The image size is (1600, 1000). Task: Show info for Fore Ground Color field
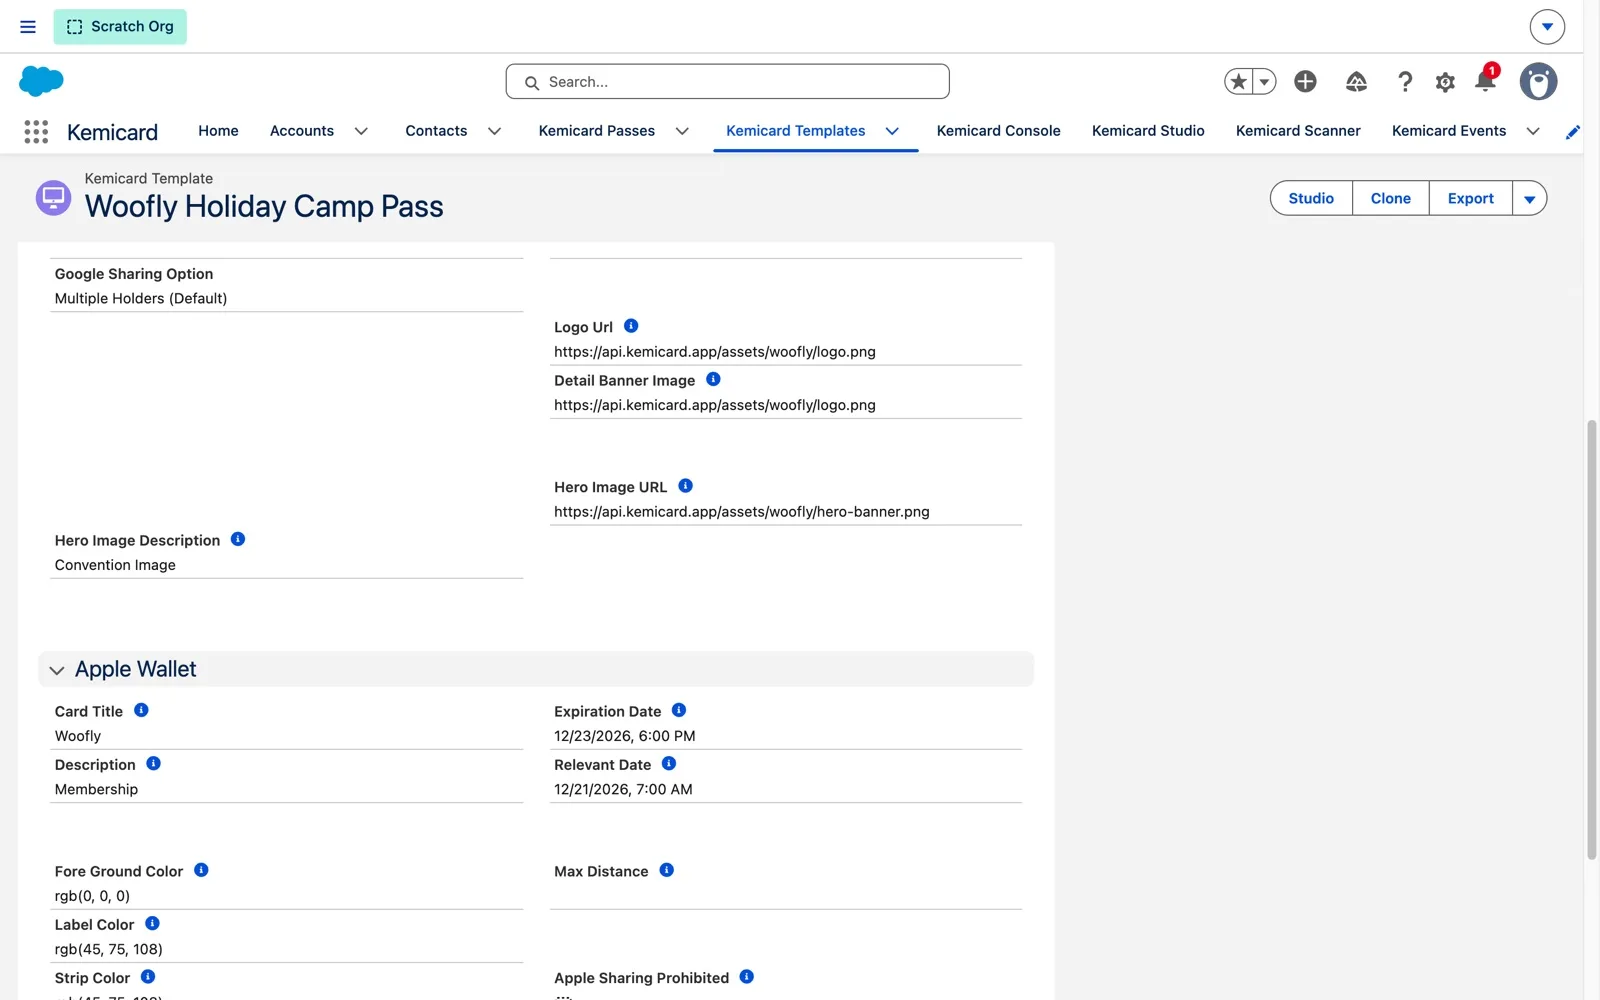(x=201, y=870)
